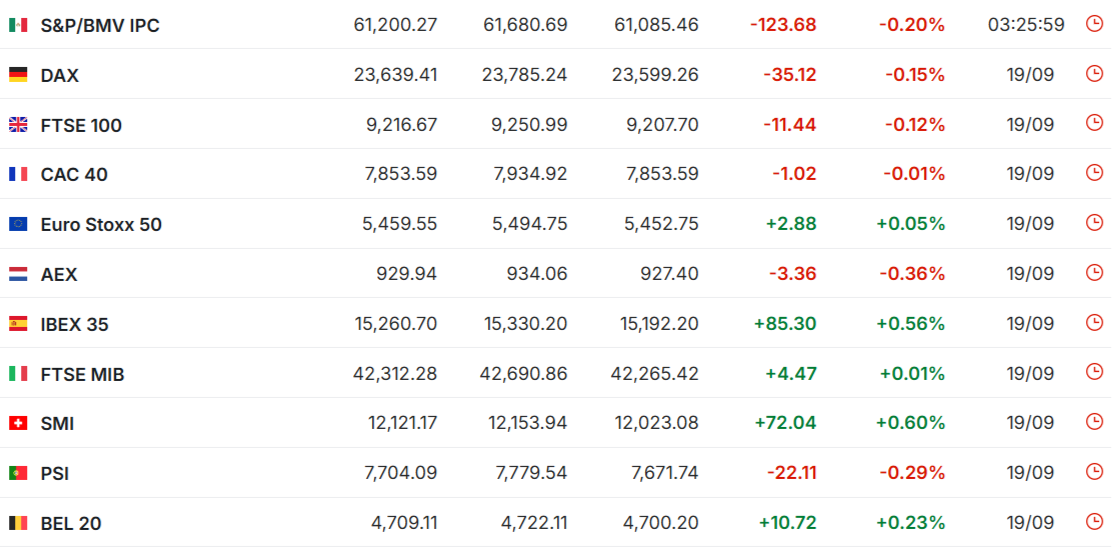
Task: Open the FTSE 100 index page
Action: click(x=81, y=125)
